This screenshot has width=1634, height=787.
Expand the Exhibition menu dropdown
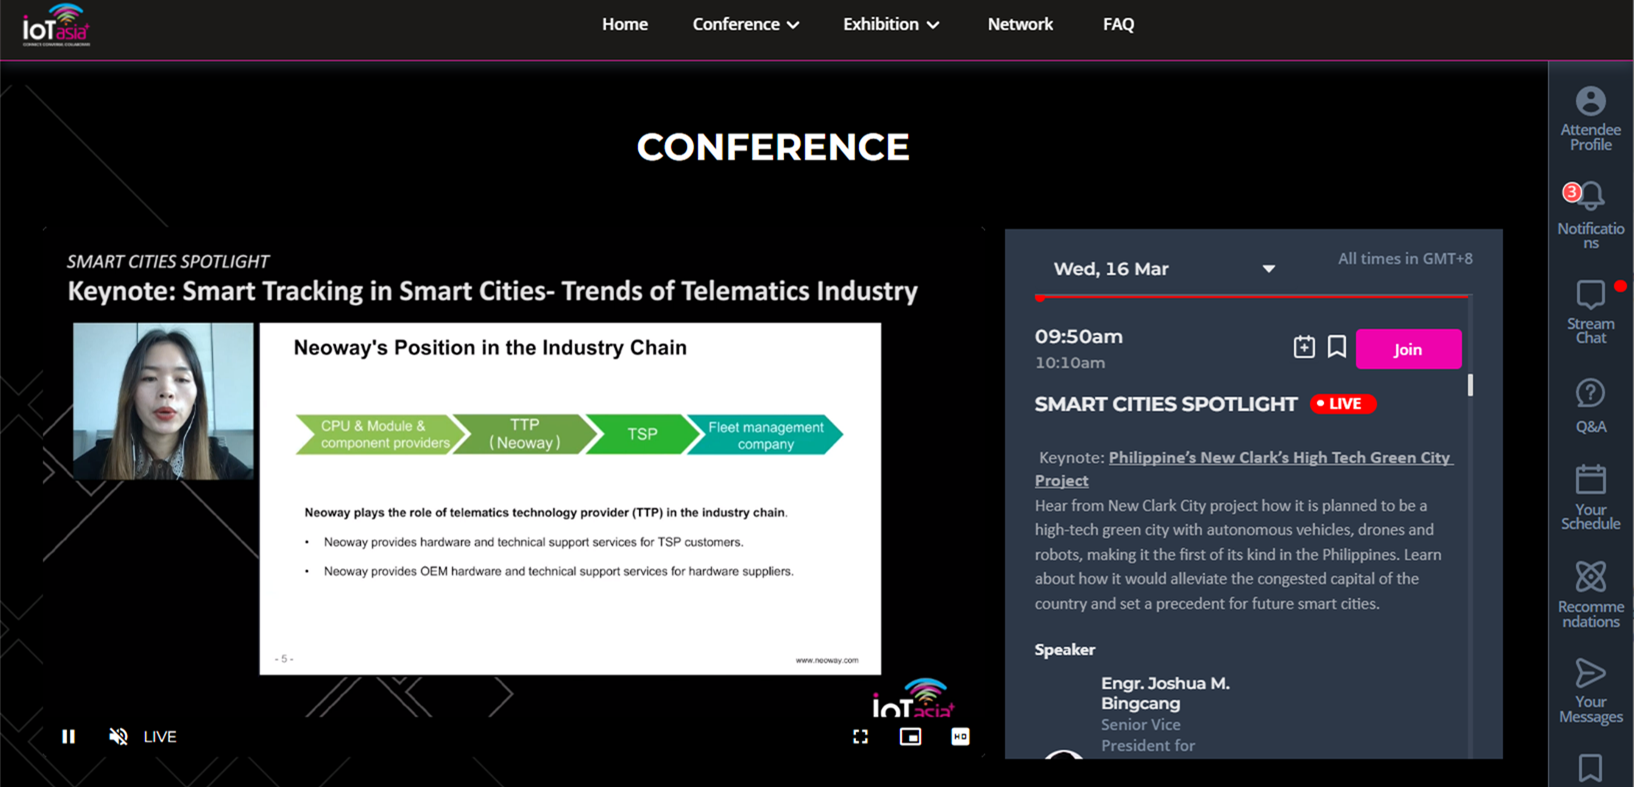point(890,24)
